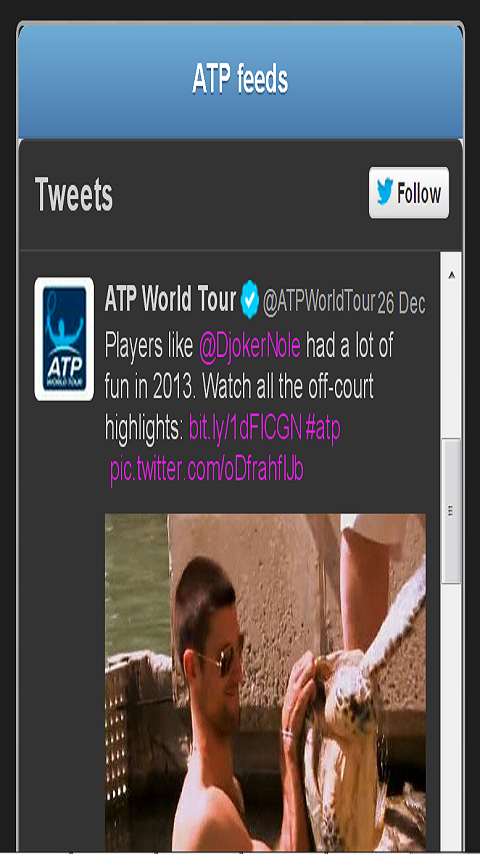The image size is (480, 854).
Task: Follow the bit.ly/1dFICGN link
Action: [x=245, y=429]
